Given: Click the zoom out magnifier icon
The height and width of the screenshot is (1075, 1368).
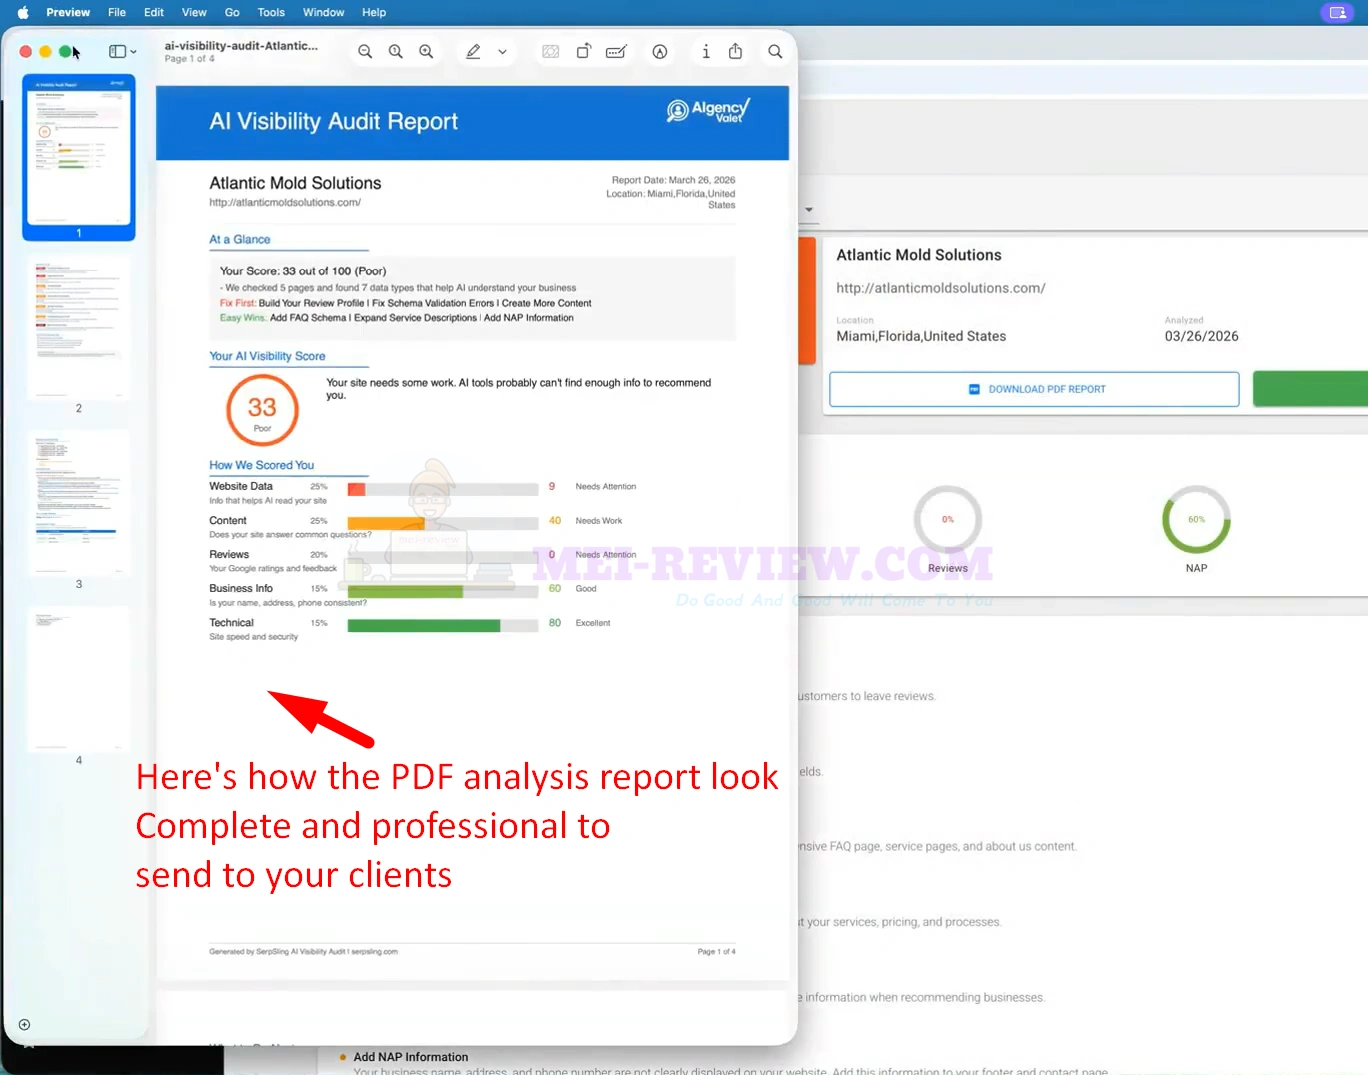Looking at the screenshot, I should [365, 52].
